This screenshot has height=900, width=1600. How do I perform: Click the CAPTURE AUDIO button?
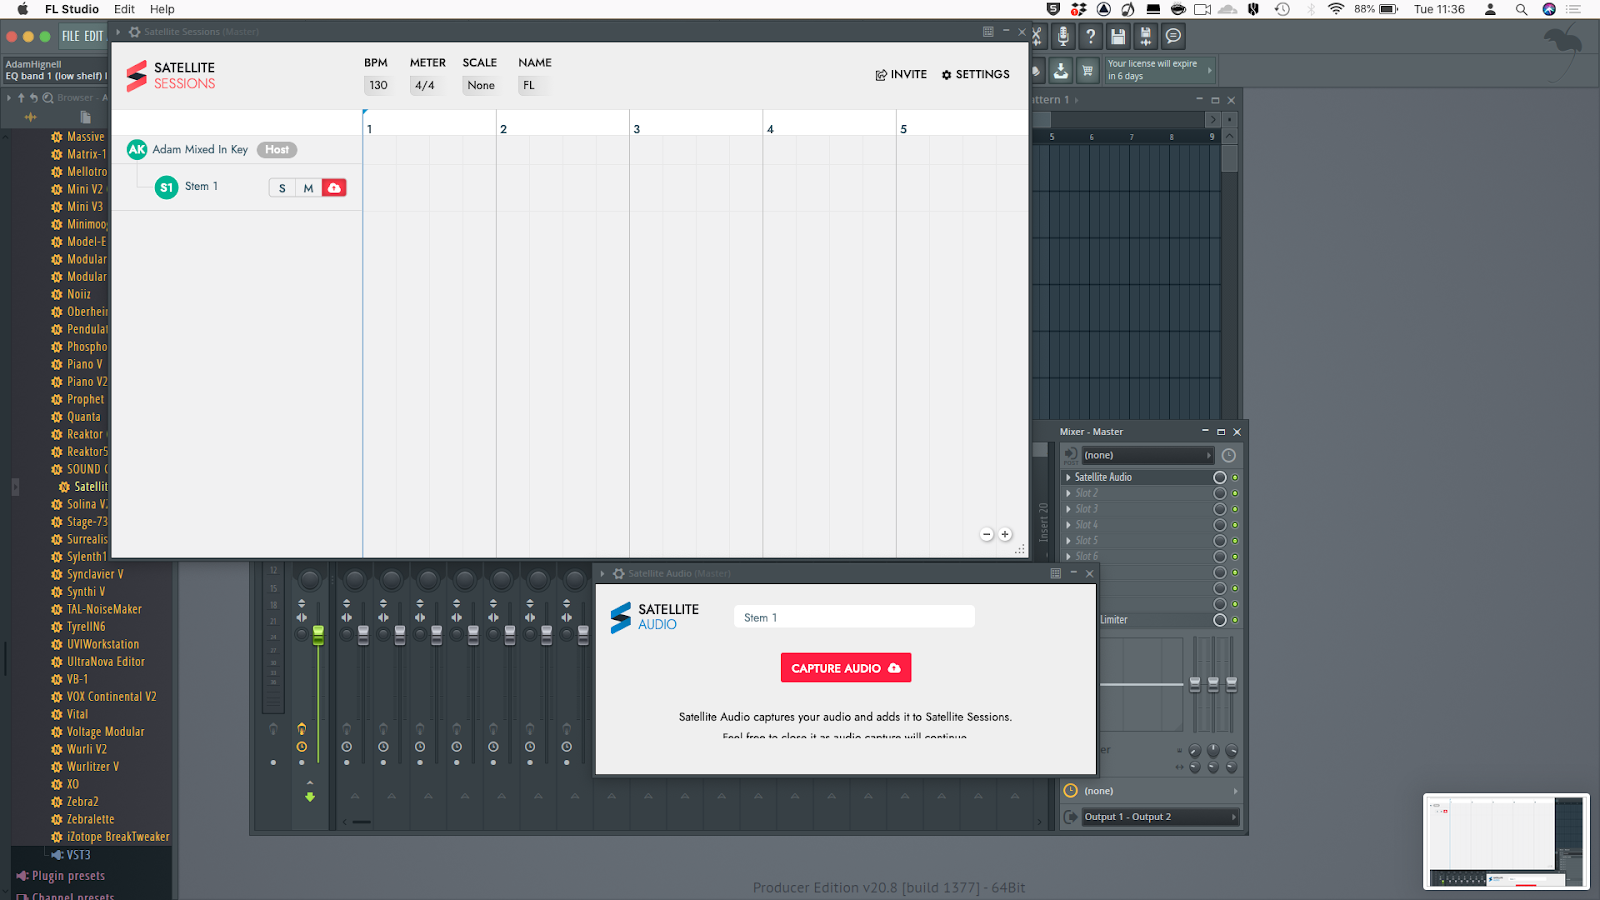pos(846,668)
